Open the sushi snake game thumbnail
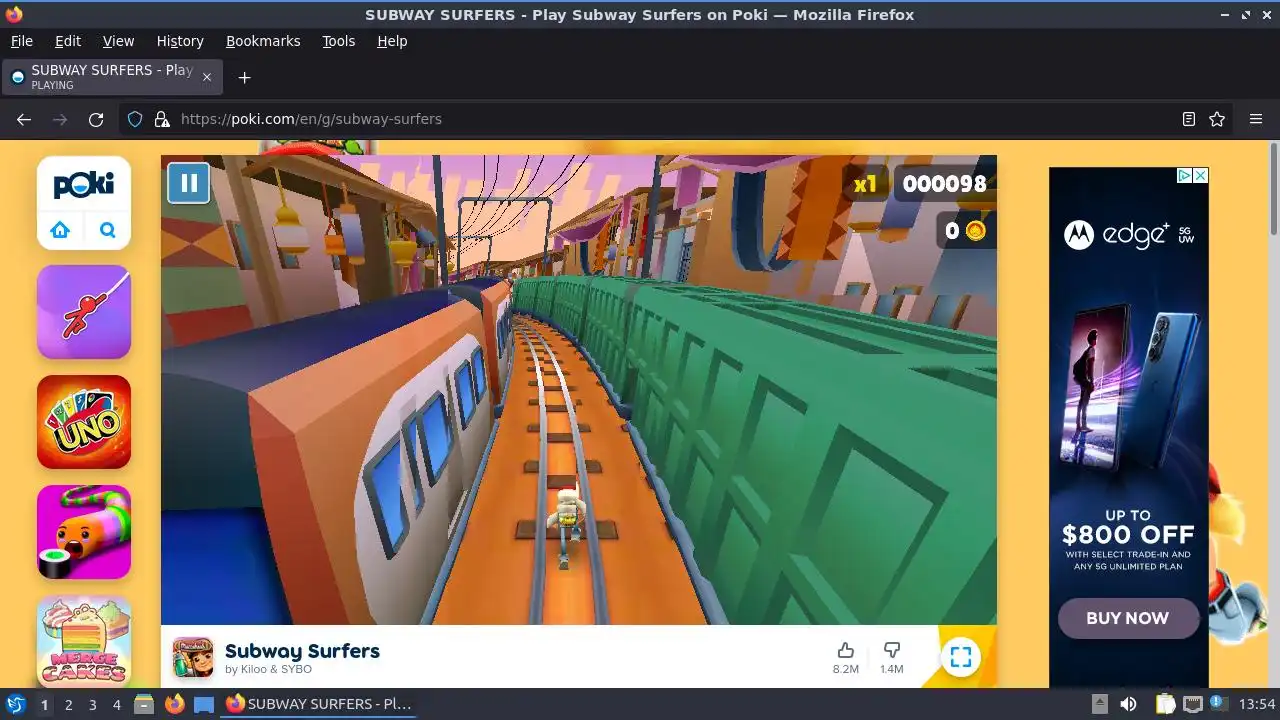 (x=84, y=532)
